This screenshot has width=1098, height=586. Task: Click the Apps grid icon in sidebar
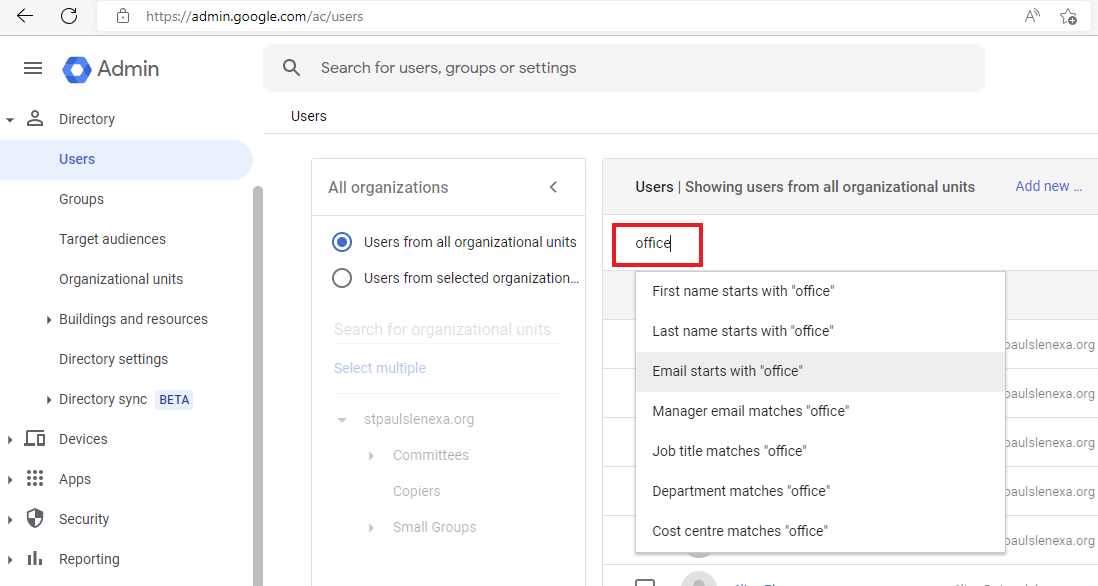[x=36, y=479]
